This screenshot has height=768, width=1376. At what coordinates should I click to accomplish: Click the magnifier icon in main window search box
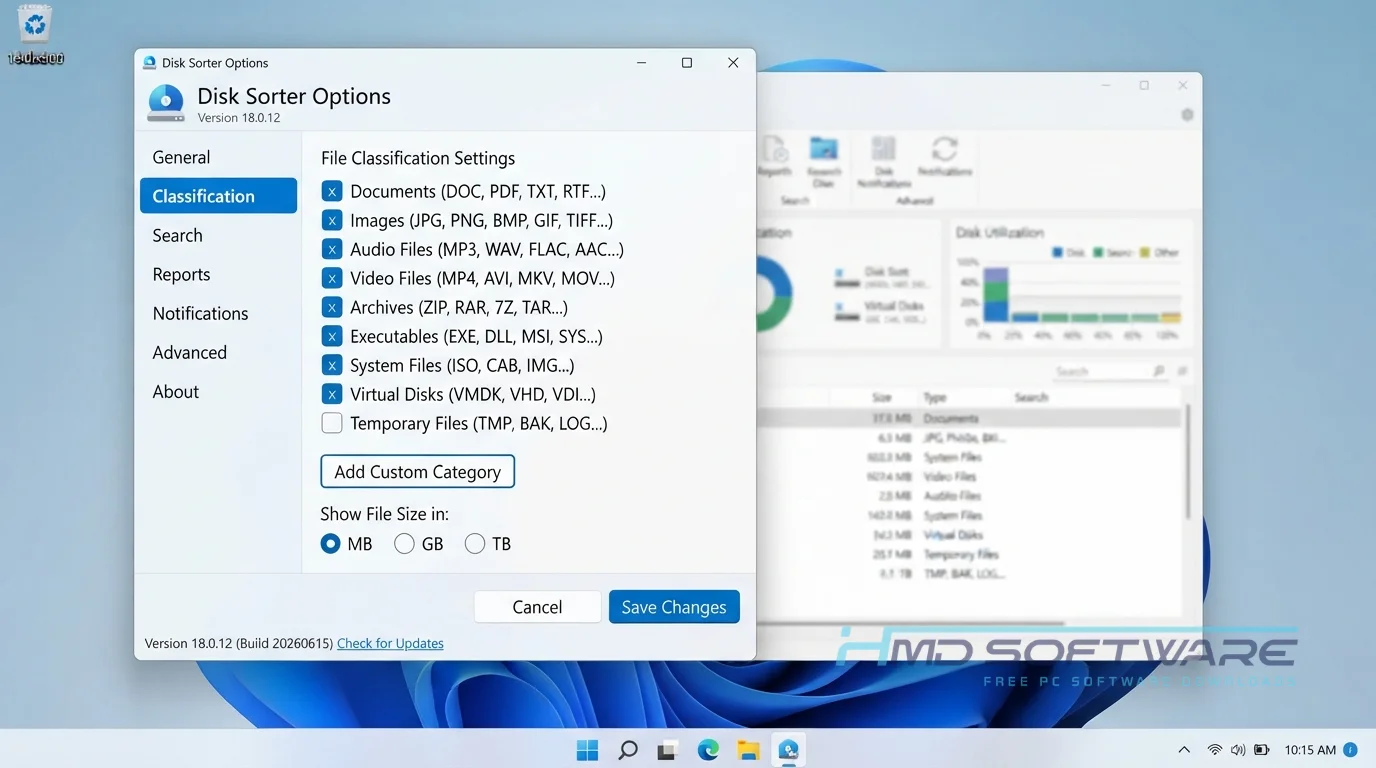(x=1159, y=371)
